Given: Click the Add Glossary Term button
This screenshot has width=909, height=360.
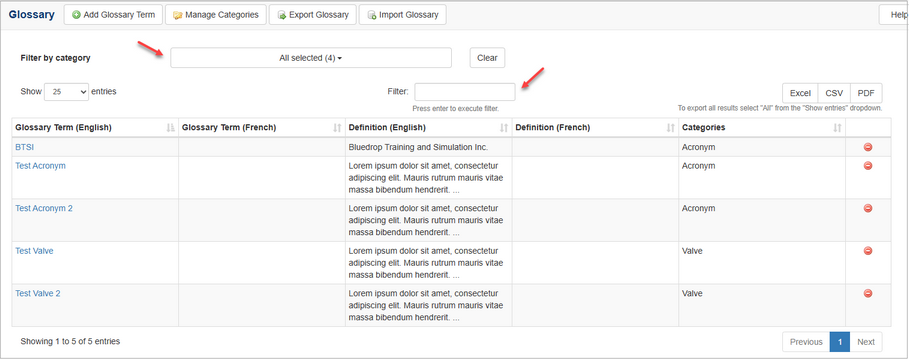Looking at the screenshot, I should (x=113, y=14).
